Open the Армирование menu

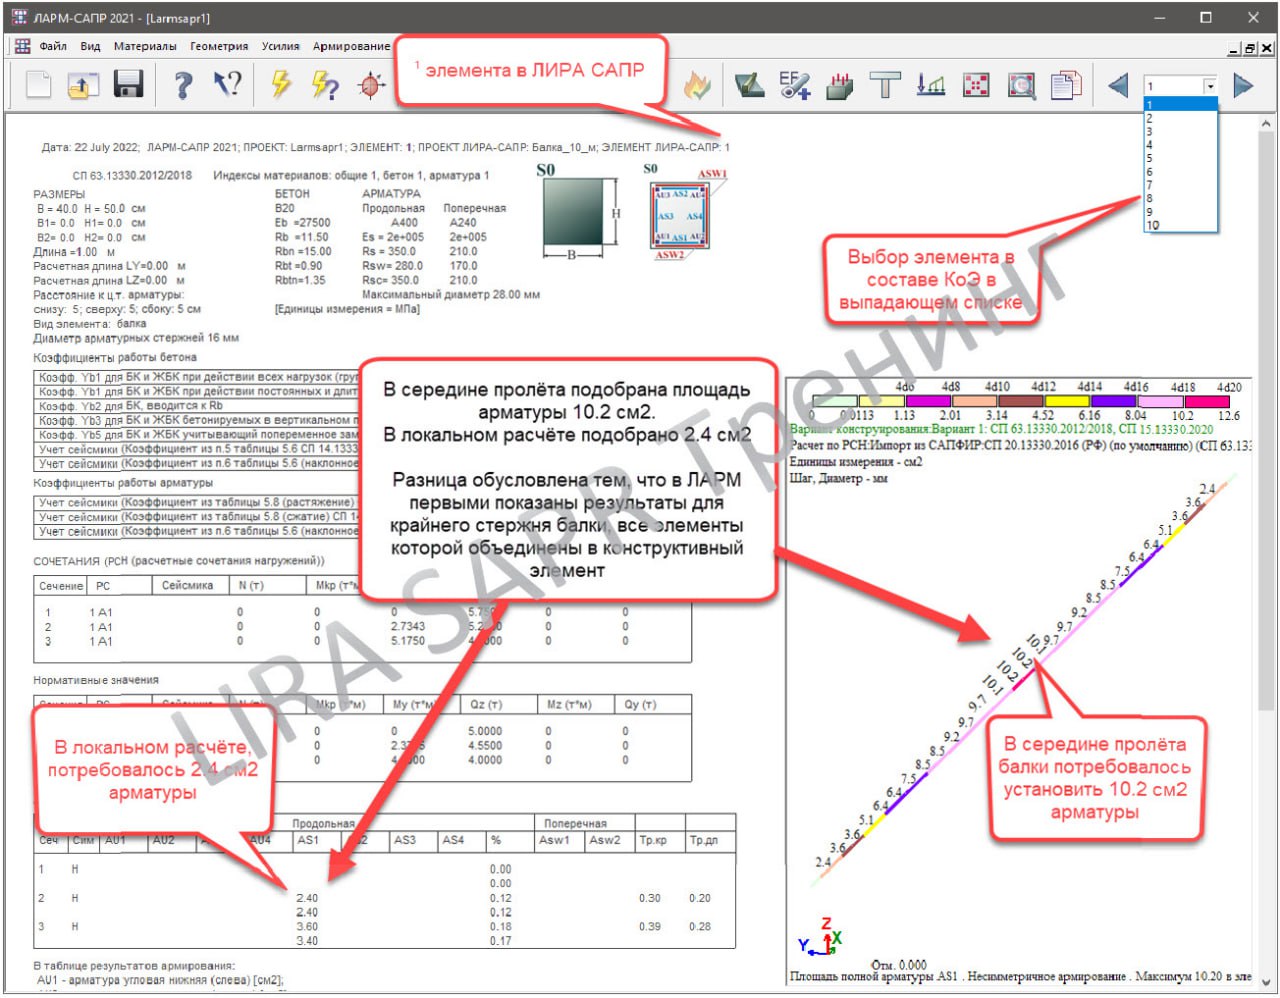tap(351, 46)
